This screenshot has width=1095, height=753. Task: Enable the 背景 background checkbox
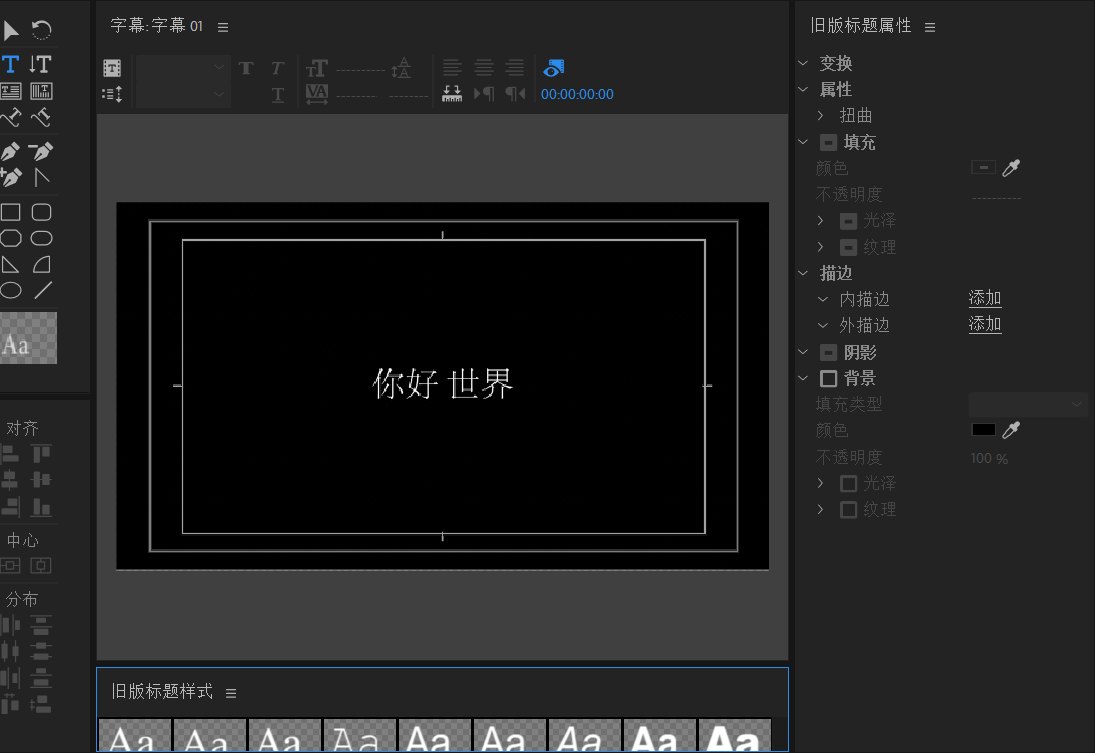click(828, 379)
